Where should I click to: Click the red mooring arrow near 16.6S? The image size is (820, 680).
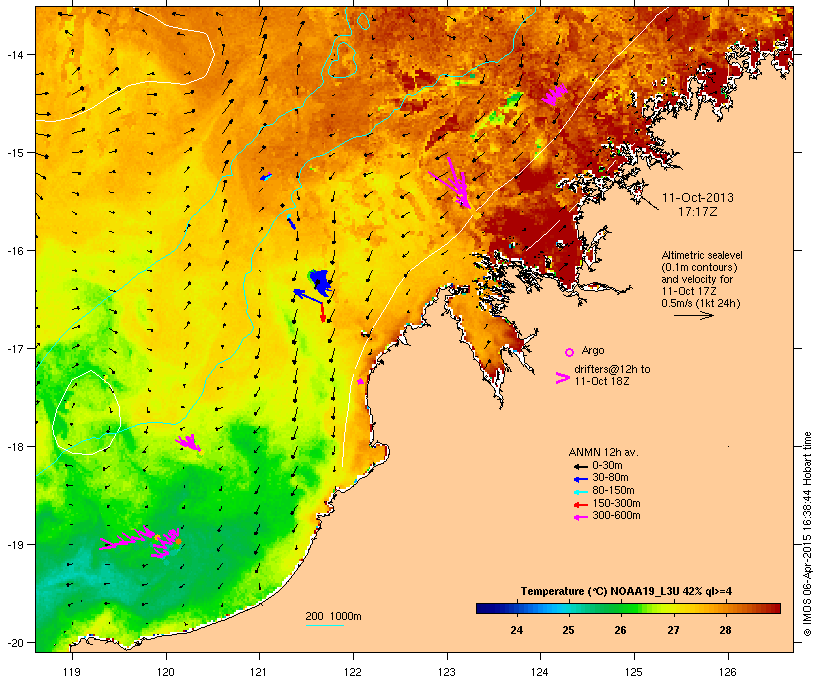point(322,312)
